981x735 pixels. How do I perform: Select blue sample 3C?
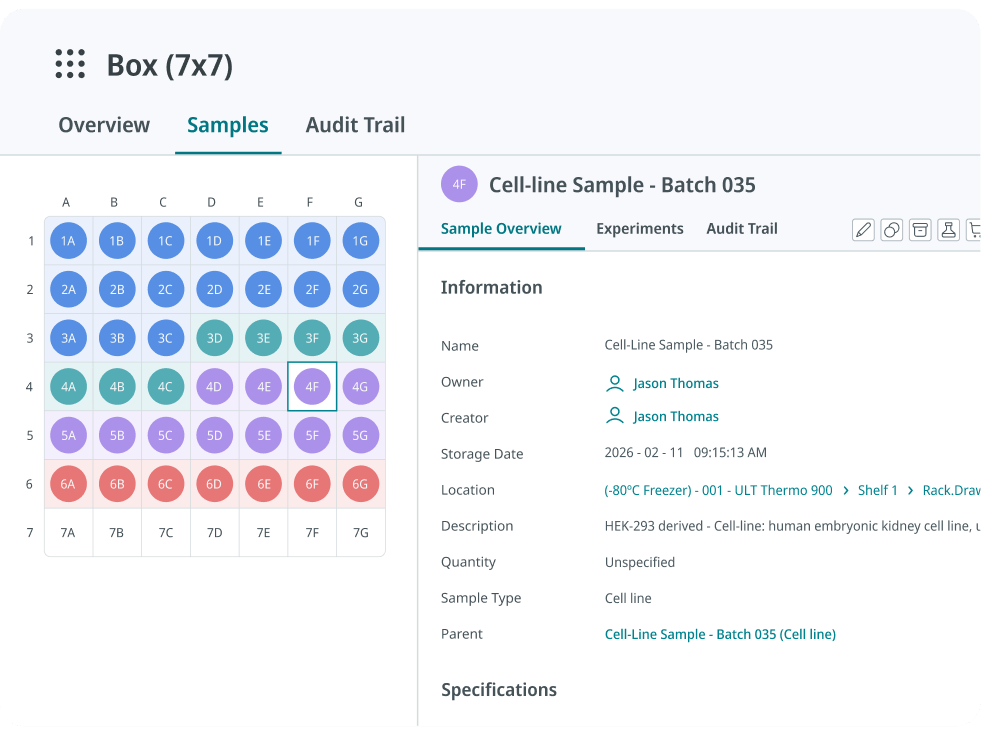pos(166,338)
